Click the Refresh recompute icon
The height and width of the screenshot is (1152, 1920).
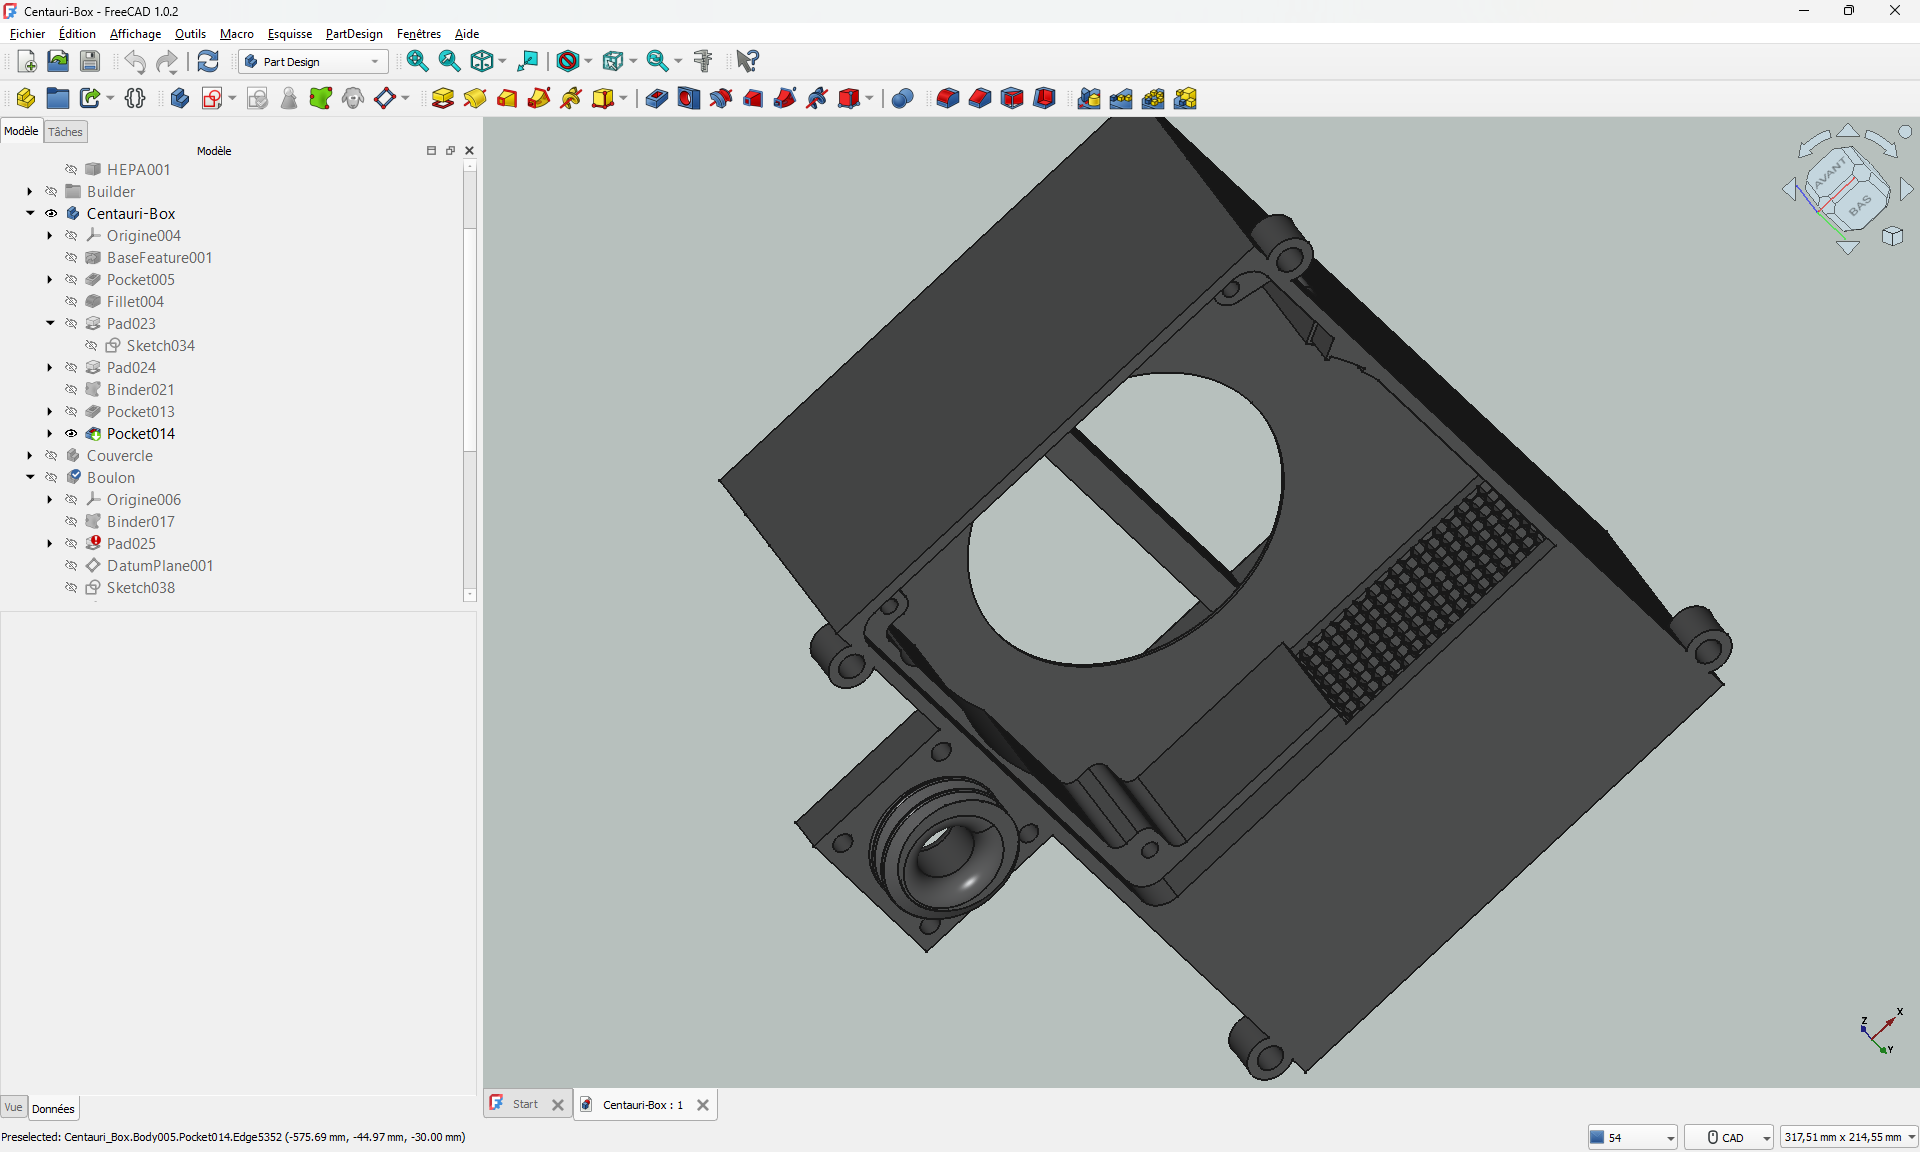pyautogui.click(x=207, y=61)
